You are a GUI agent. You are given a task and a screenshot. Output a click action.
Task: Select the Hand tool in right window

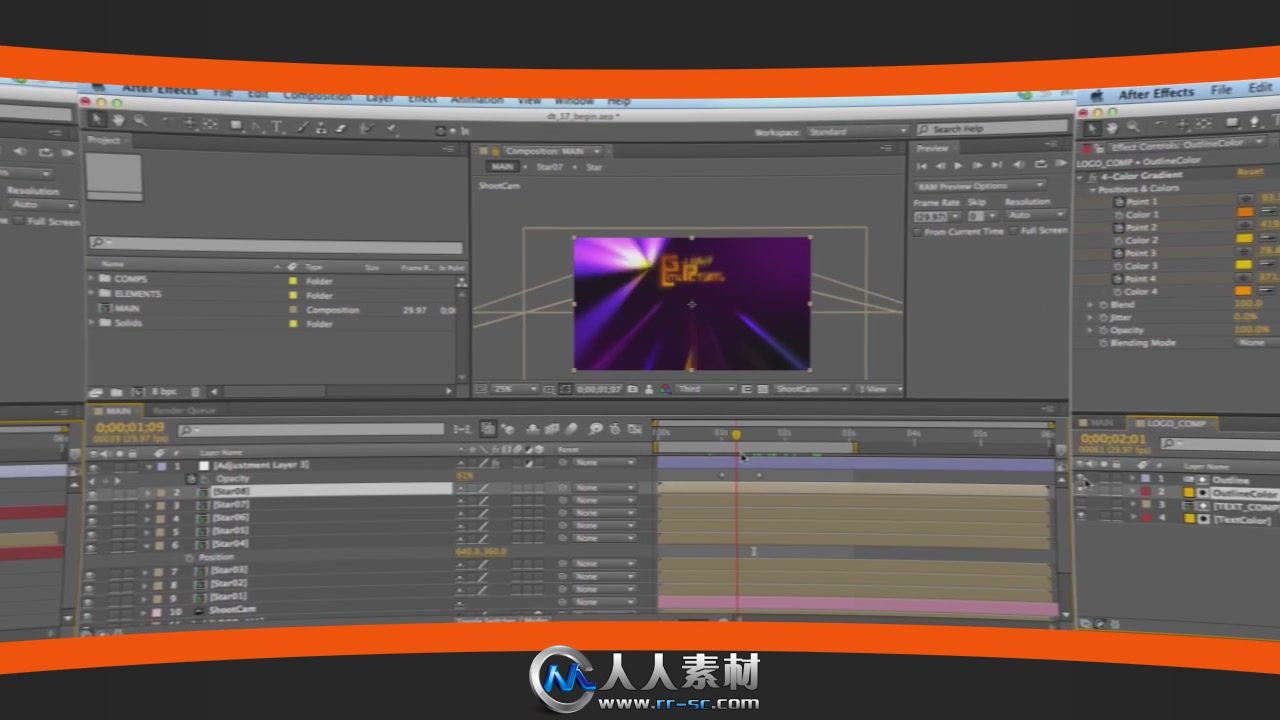tap(1113, 126)
